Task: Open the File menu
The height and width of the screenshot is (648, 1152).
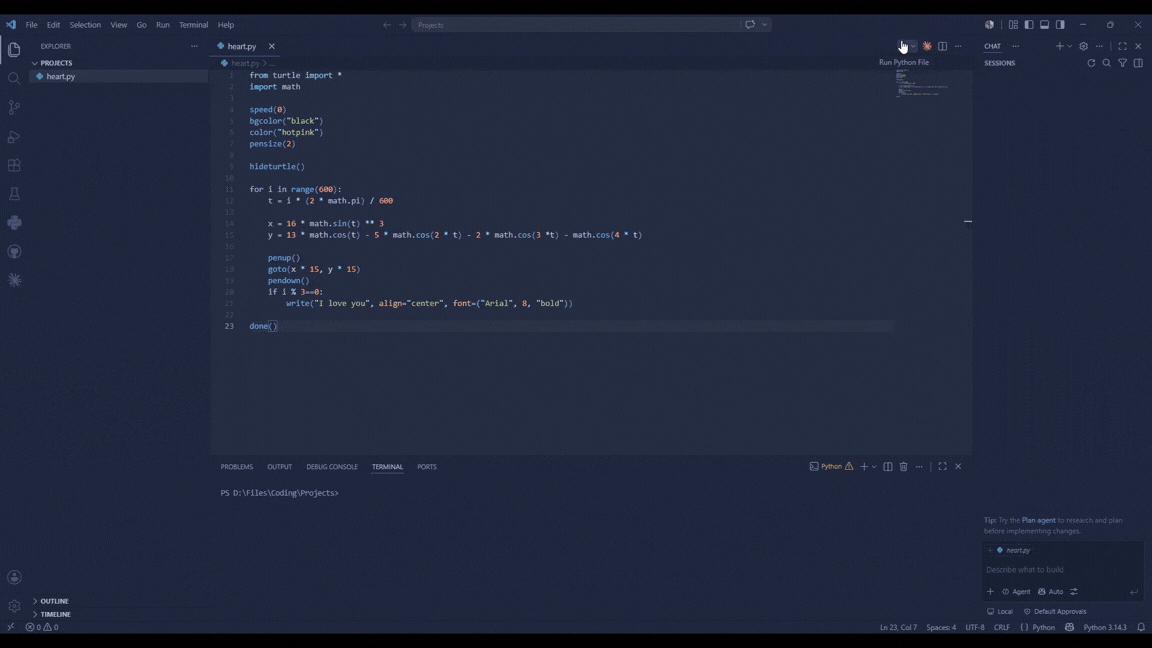Action: 32,24
